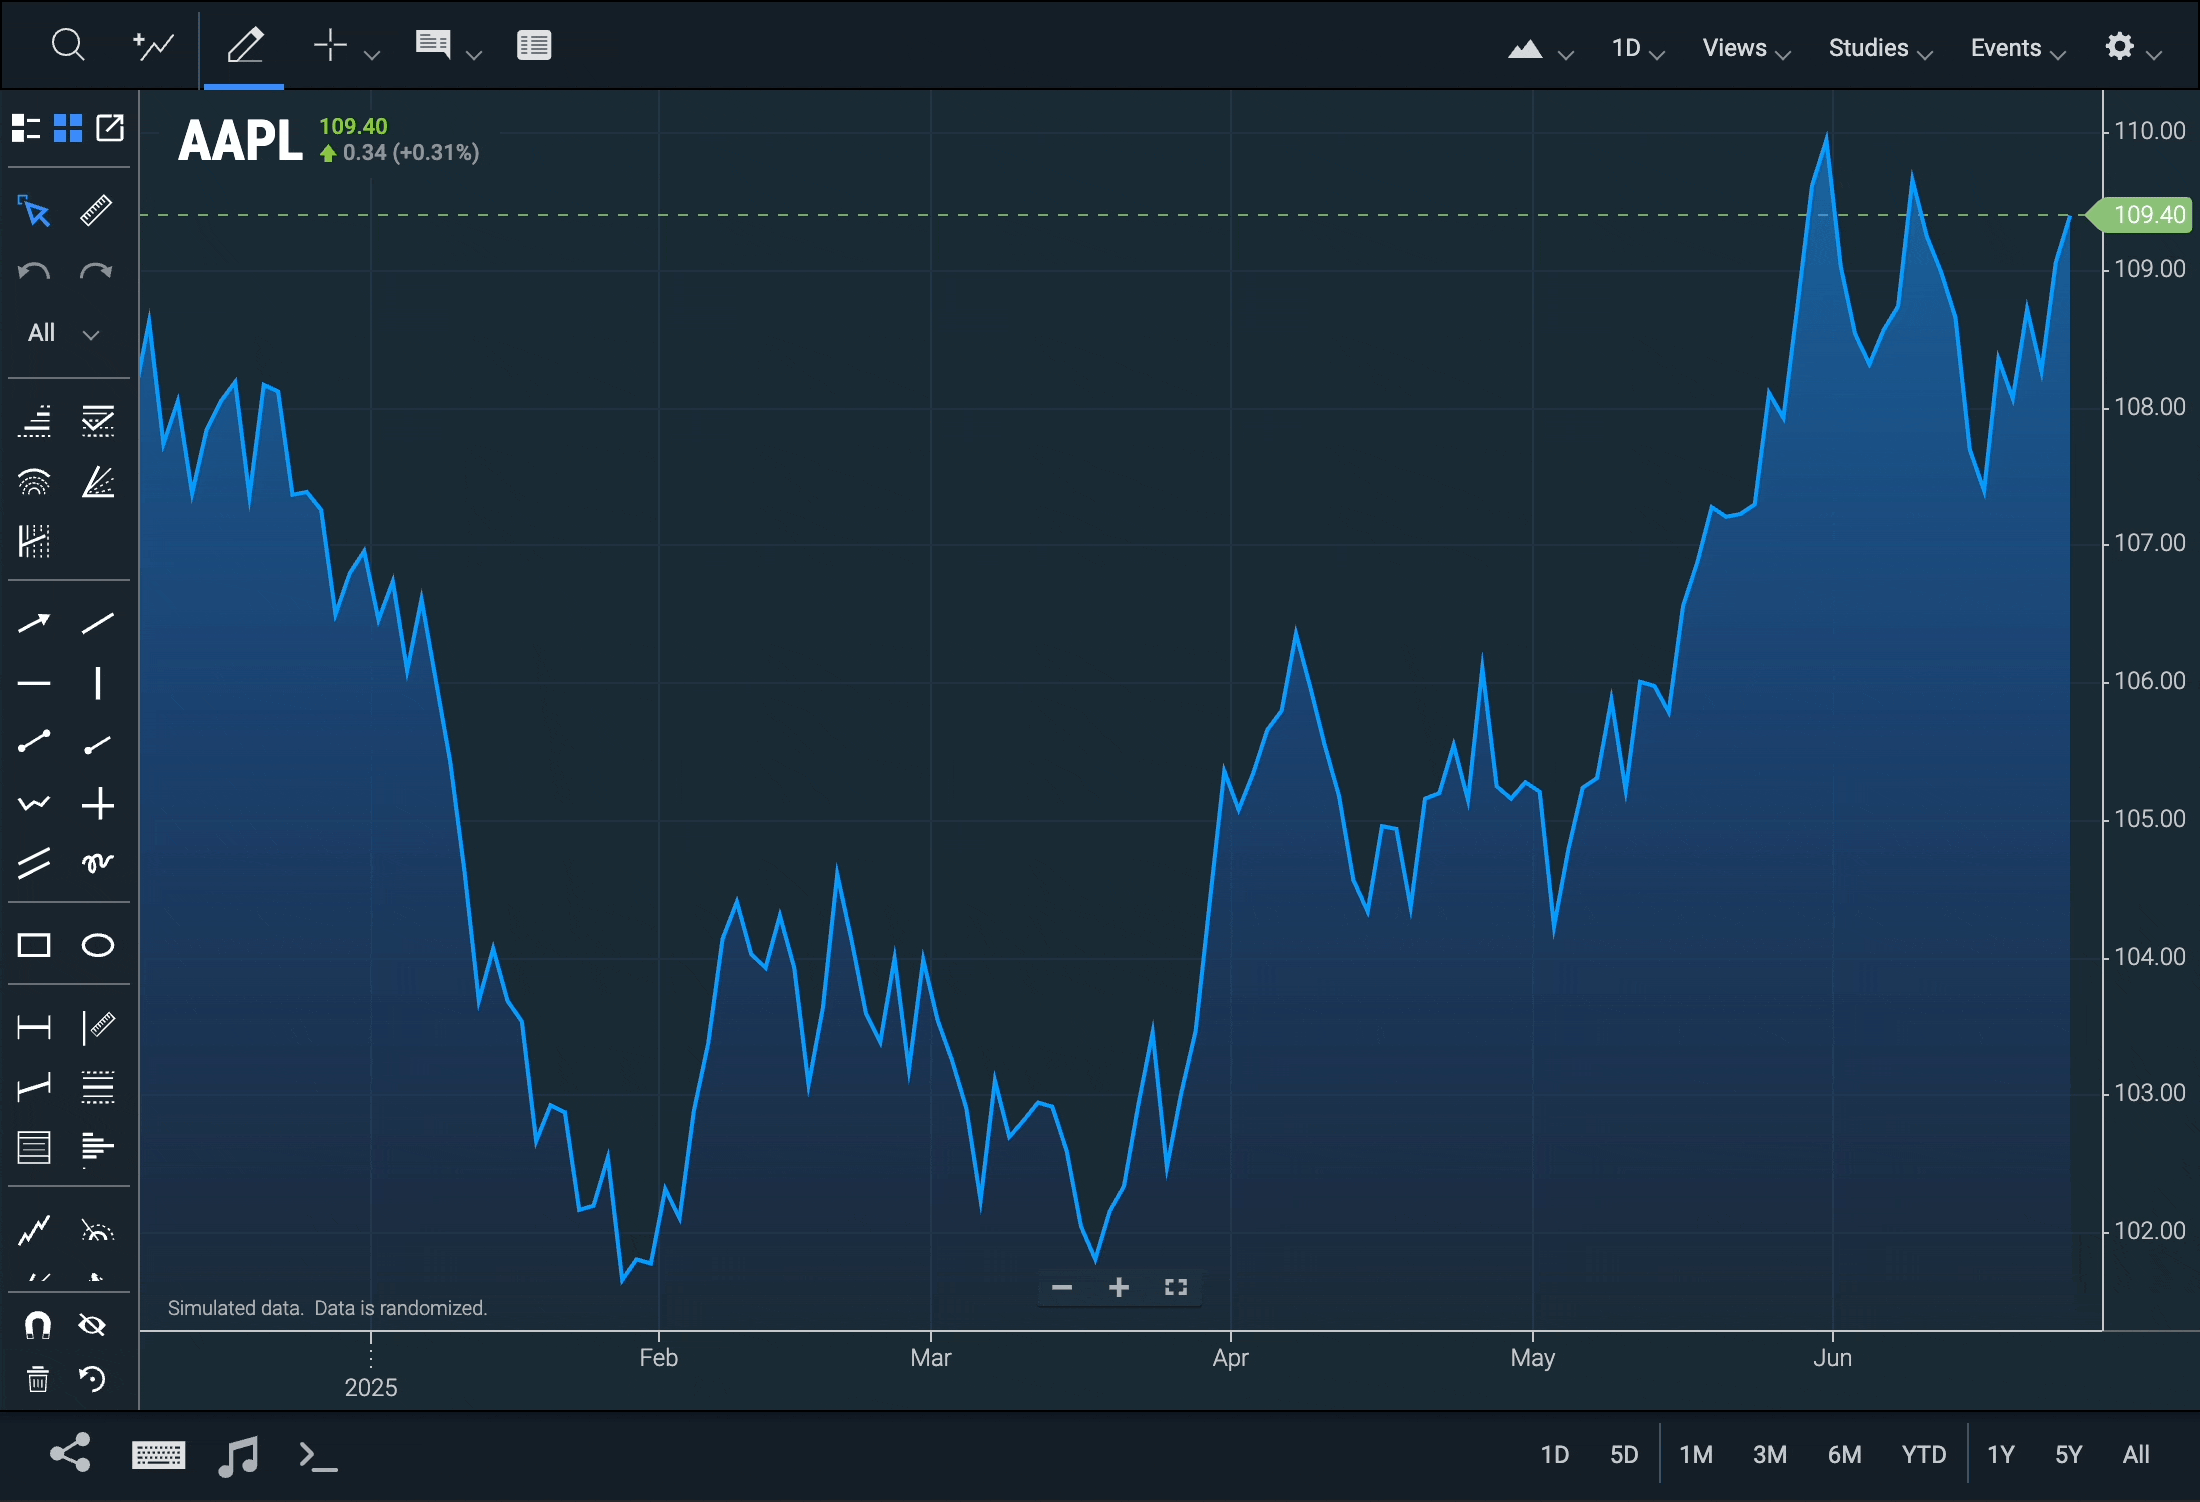Screen dimensions: 2200x1502
Task: Select the crossline plus tool
Action: pyautogui.click(x=98, y=804)
